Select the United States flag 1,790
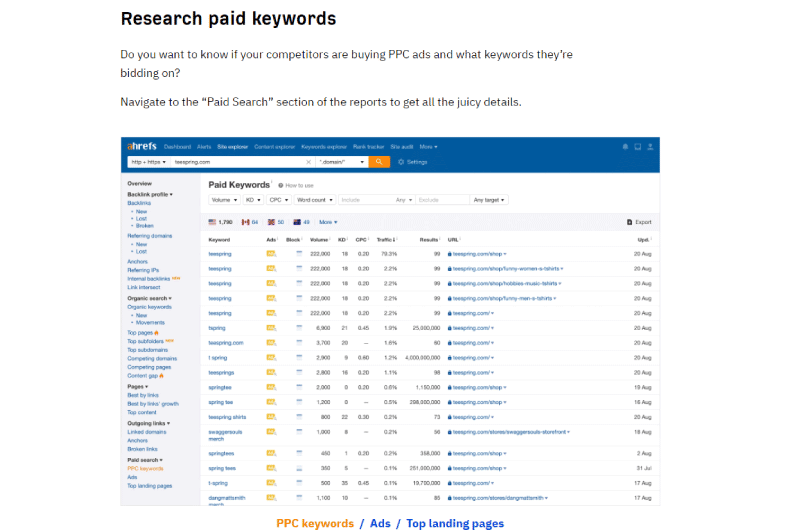 point(220,222)
